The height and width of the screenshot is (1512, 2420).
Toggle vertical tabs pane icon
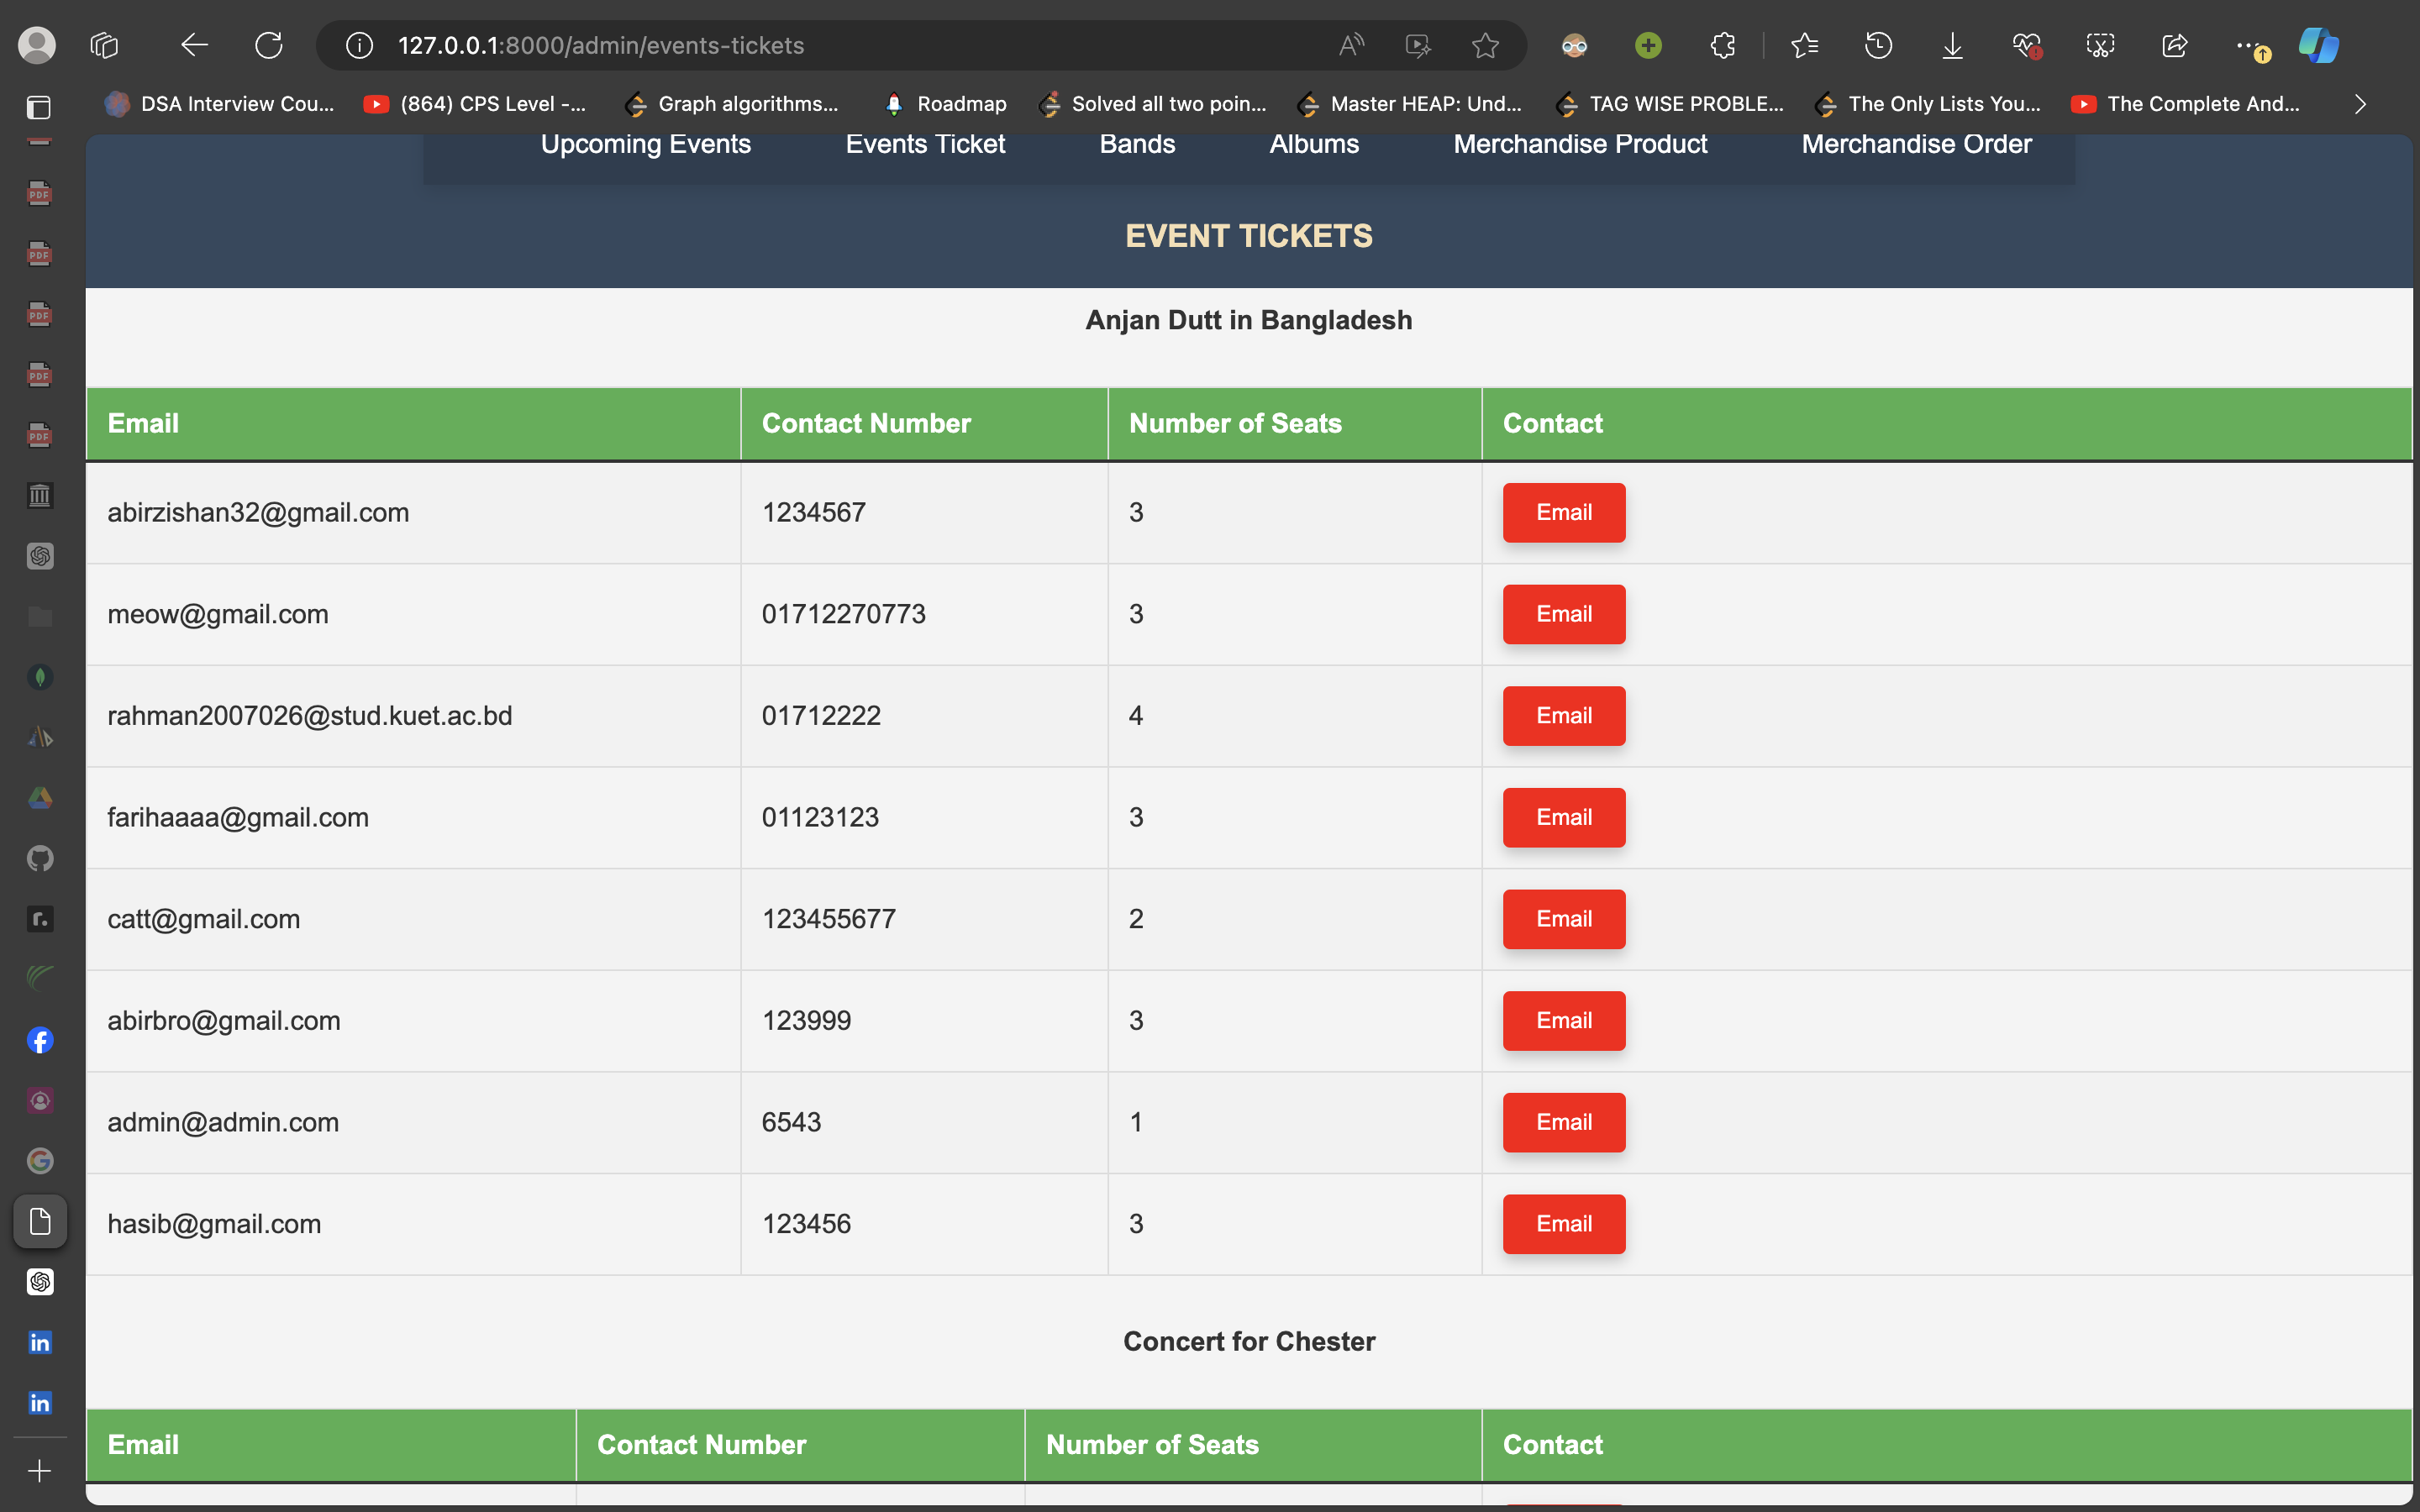(38, 106)
